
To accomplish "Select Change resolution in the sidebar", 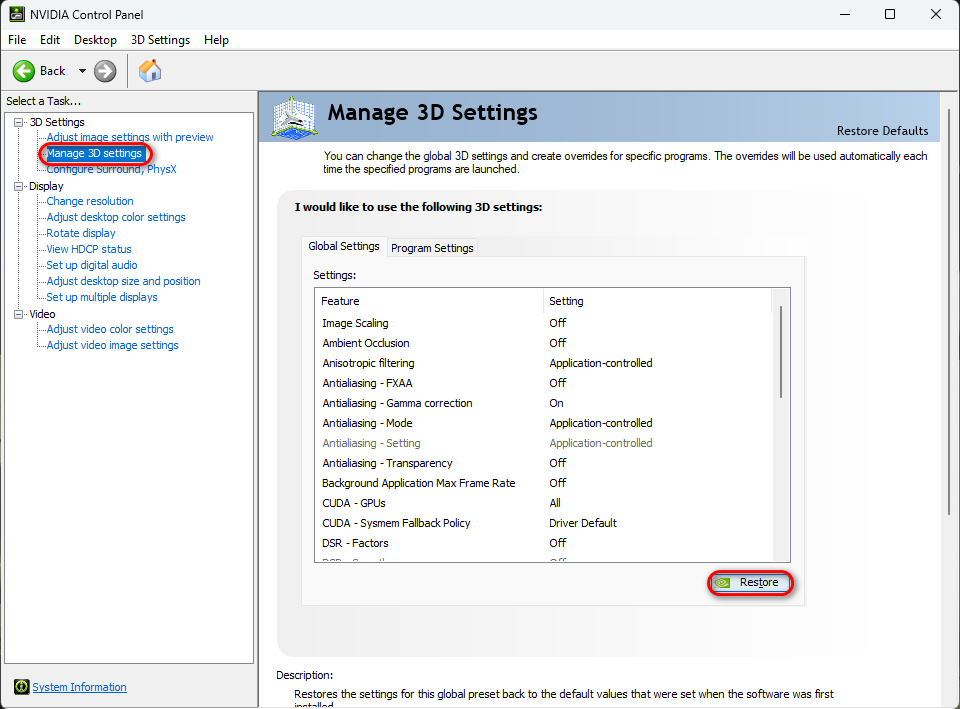I will pos(89,201).
